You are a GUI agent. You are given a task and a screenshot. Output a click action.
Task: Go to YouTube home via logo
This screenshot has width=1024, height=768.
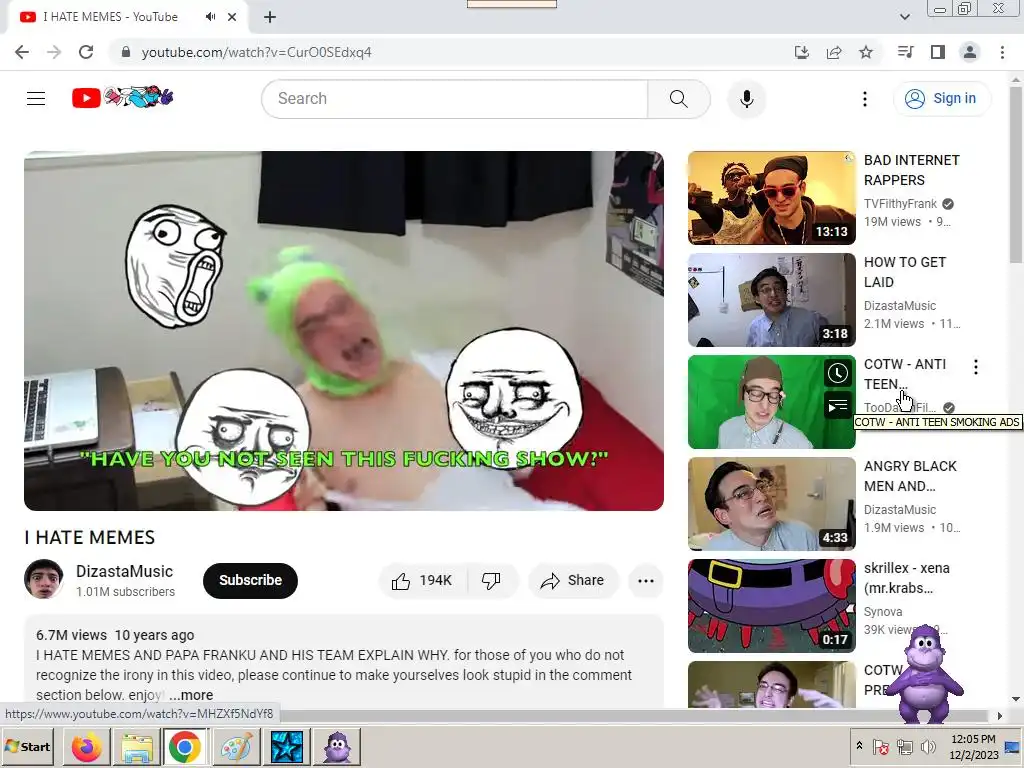pos(123,98)
